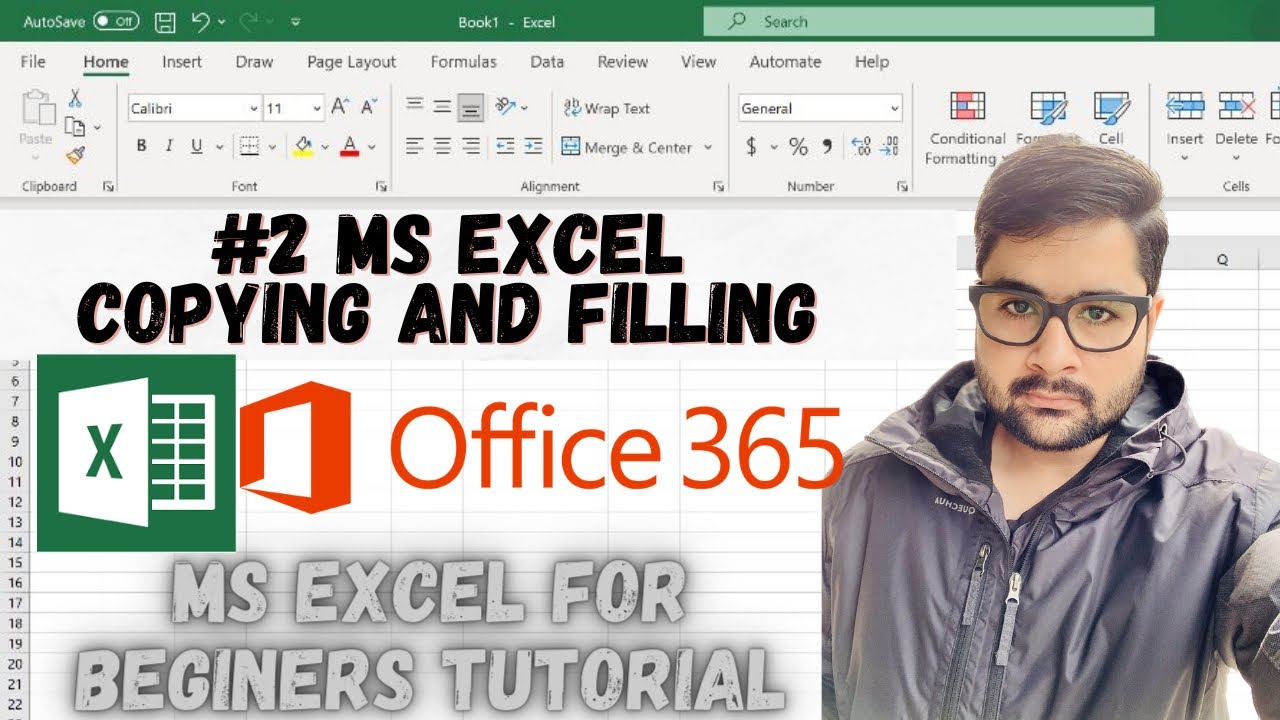Toggle the AutoSave switch

[x=116, y=21]
